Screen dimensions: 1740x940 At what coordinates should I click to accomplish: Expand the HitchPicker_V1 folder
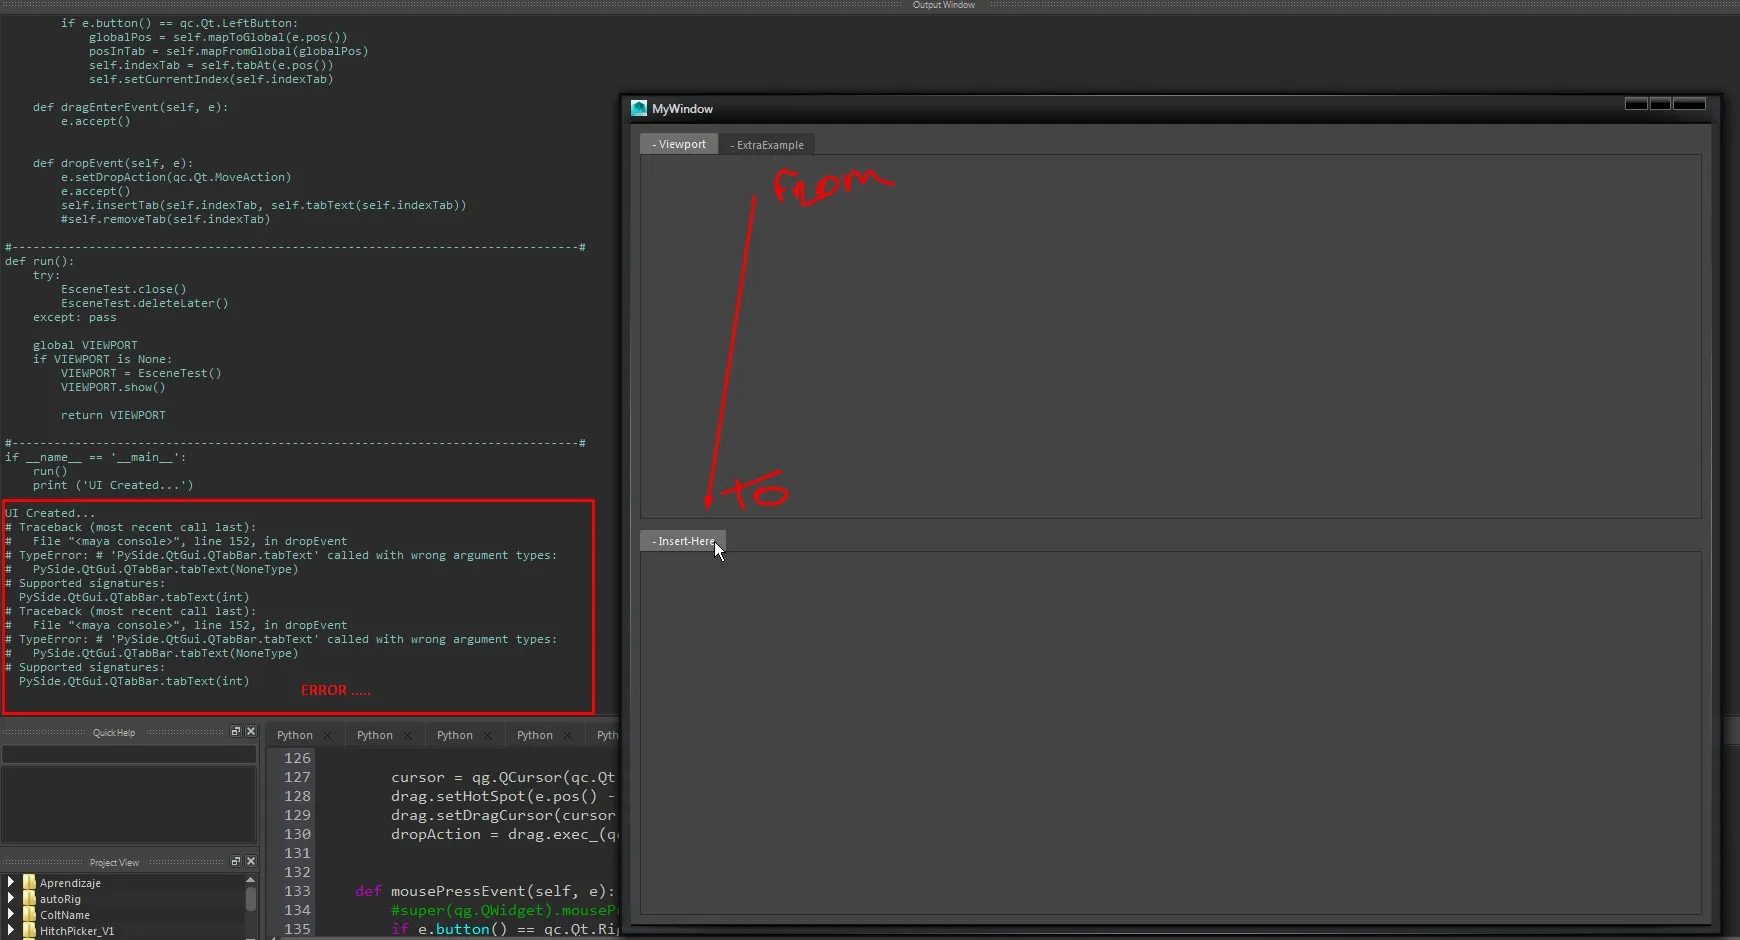coord(11,930)
